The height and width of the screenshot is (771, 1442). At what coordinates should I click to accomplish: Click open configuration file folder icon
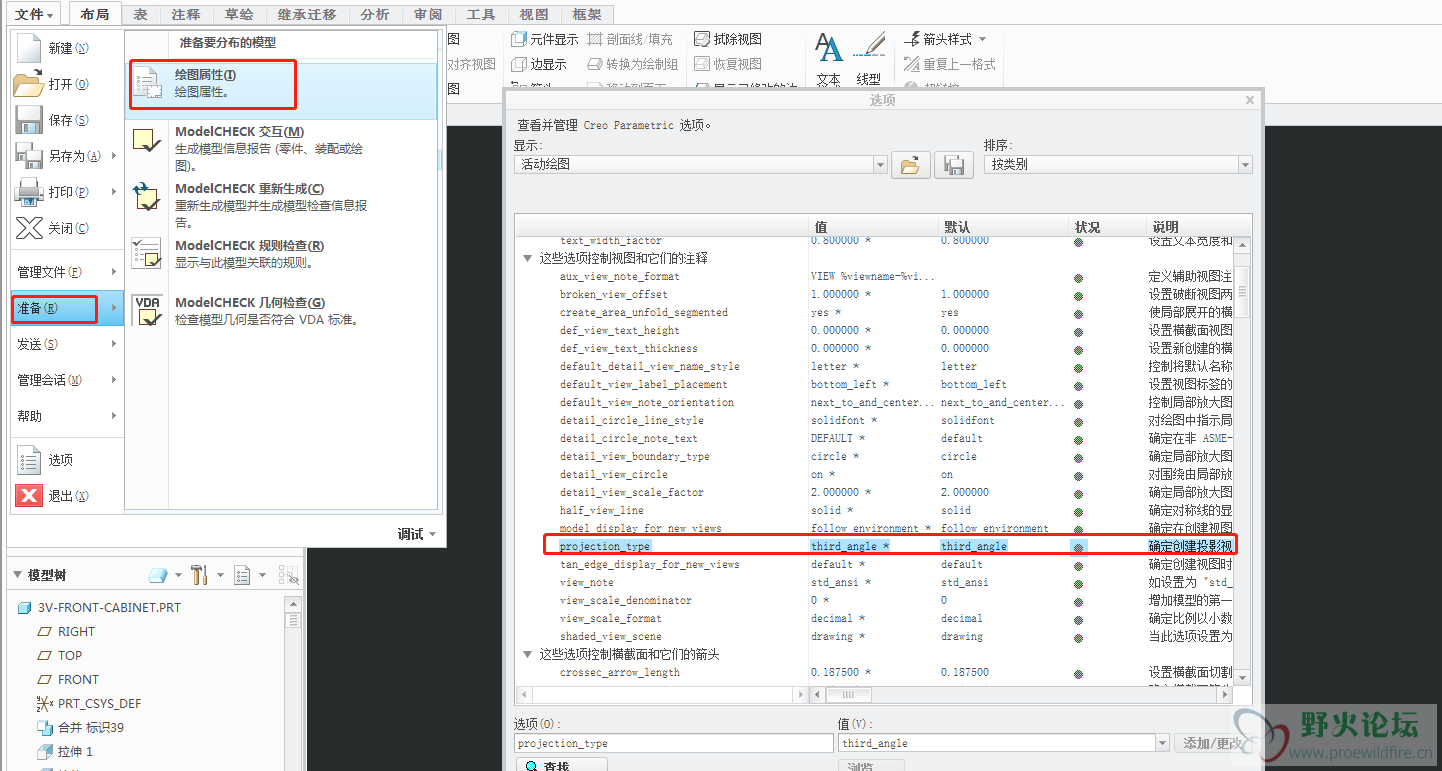(910, 165)
